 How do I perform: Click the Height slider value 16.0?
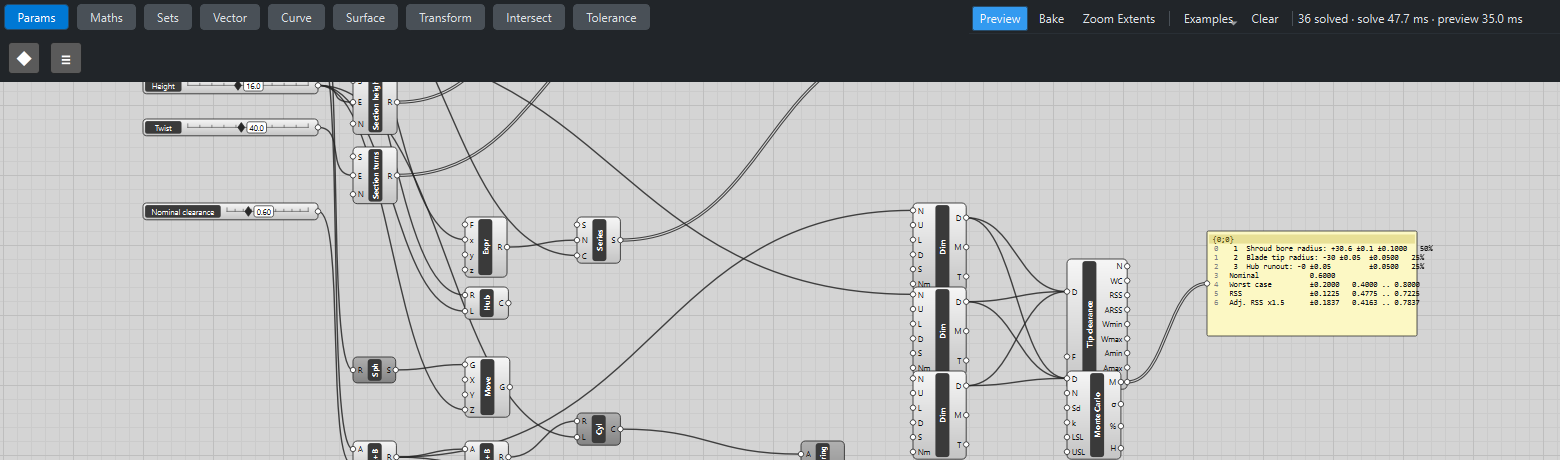coord(253,87)
